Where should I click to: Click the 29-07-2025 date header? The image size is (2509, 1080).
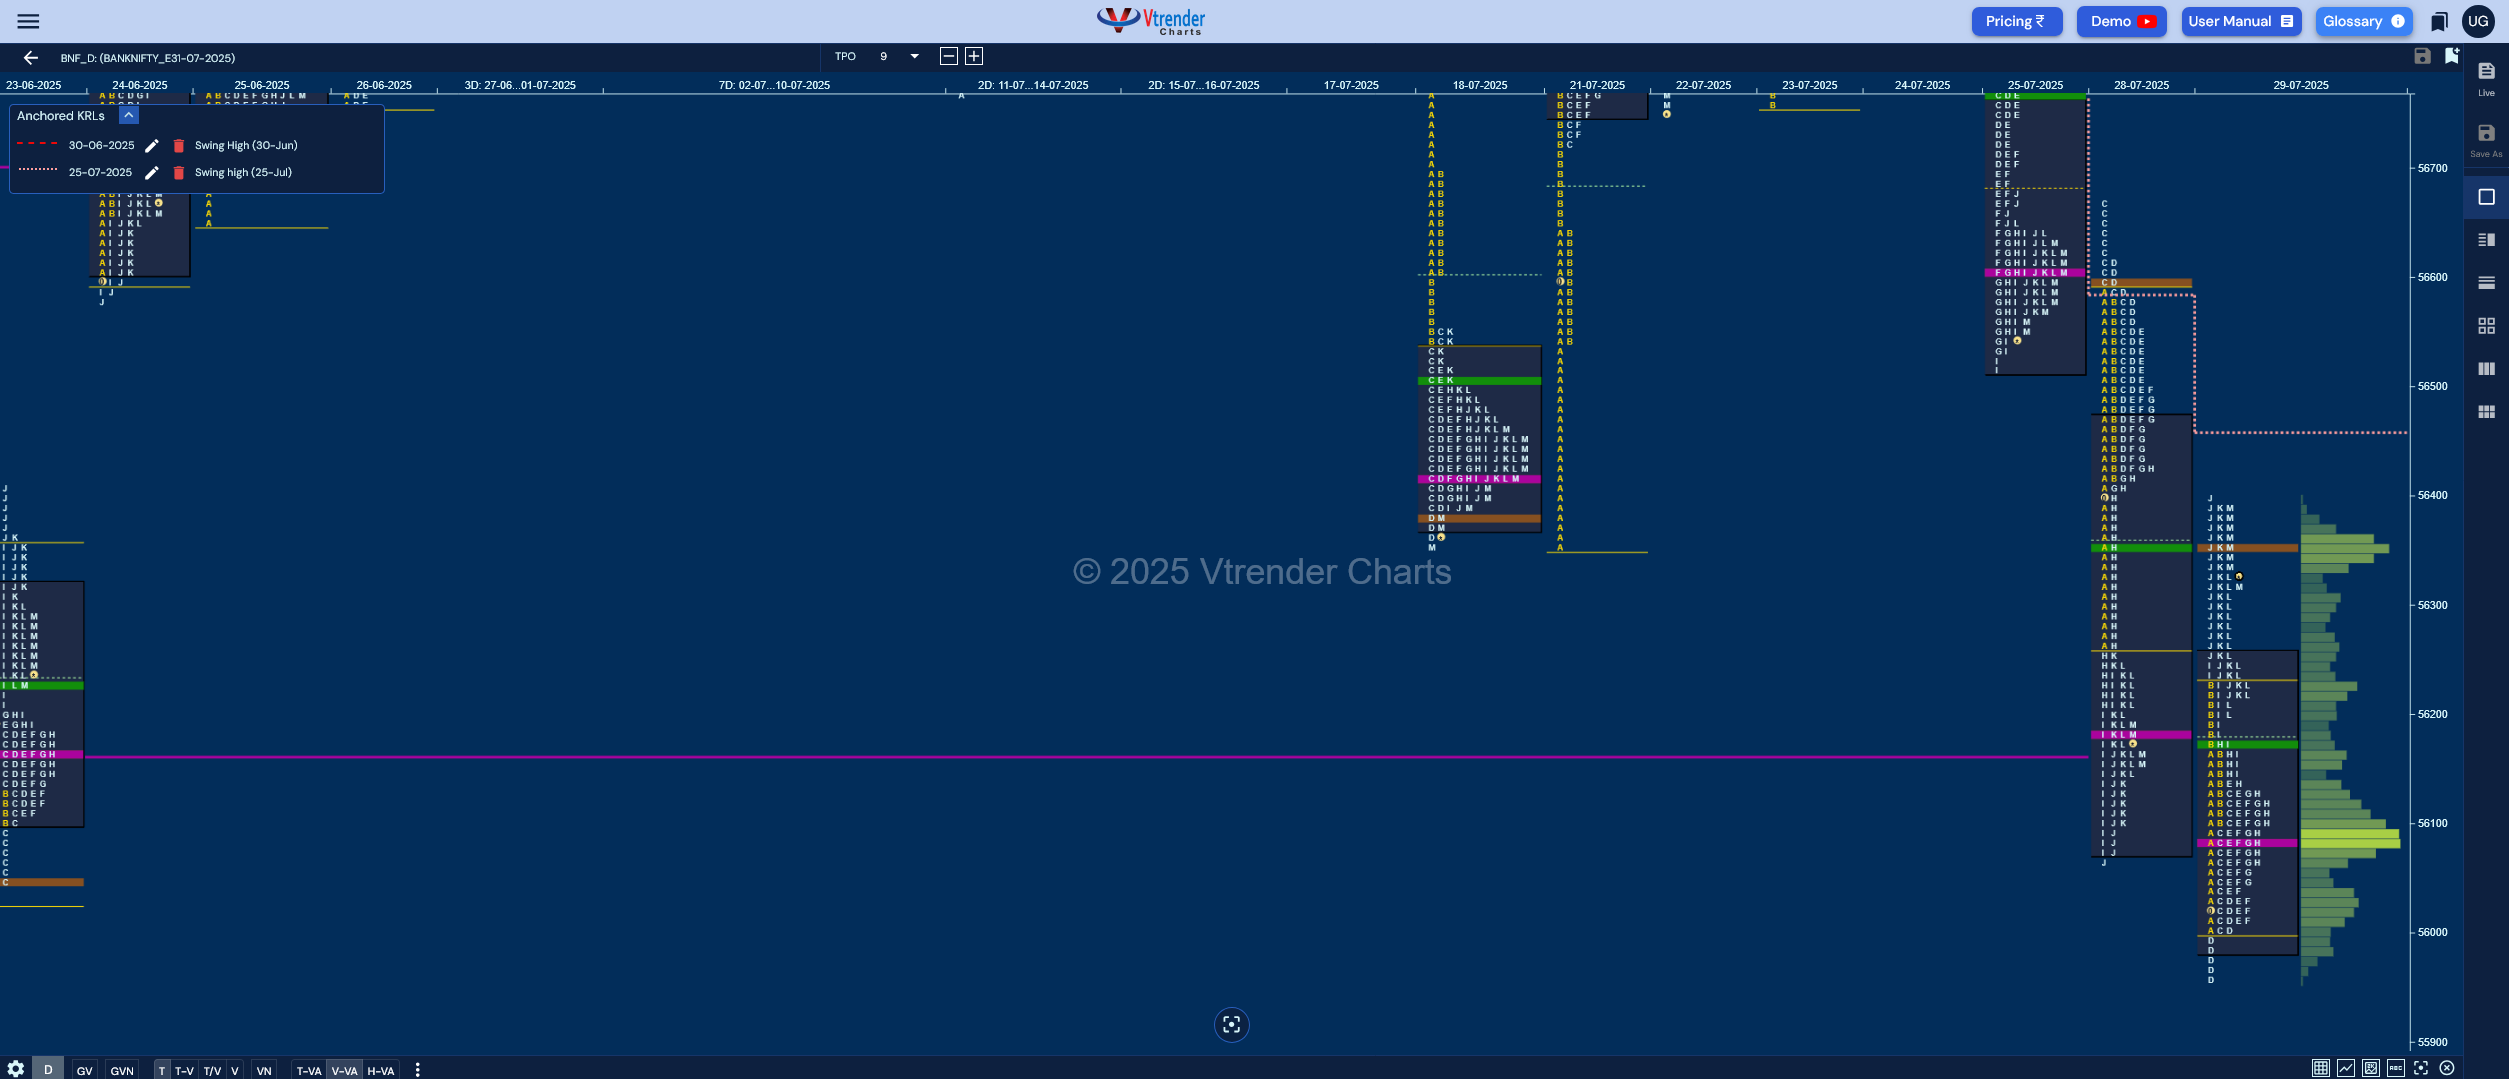click(2300, 85)
